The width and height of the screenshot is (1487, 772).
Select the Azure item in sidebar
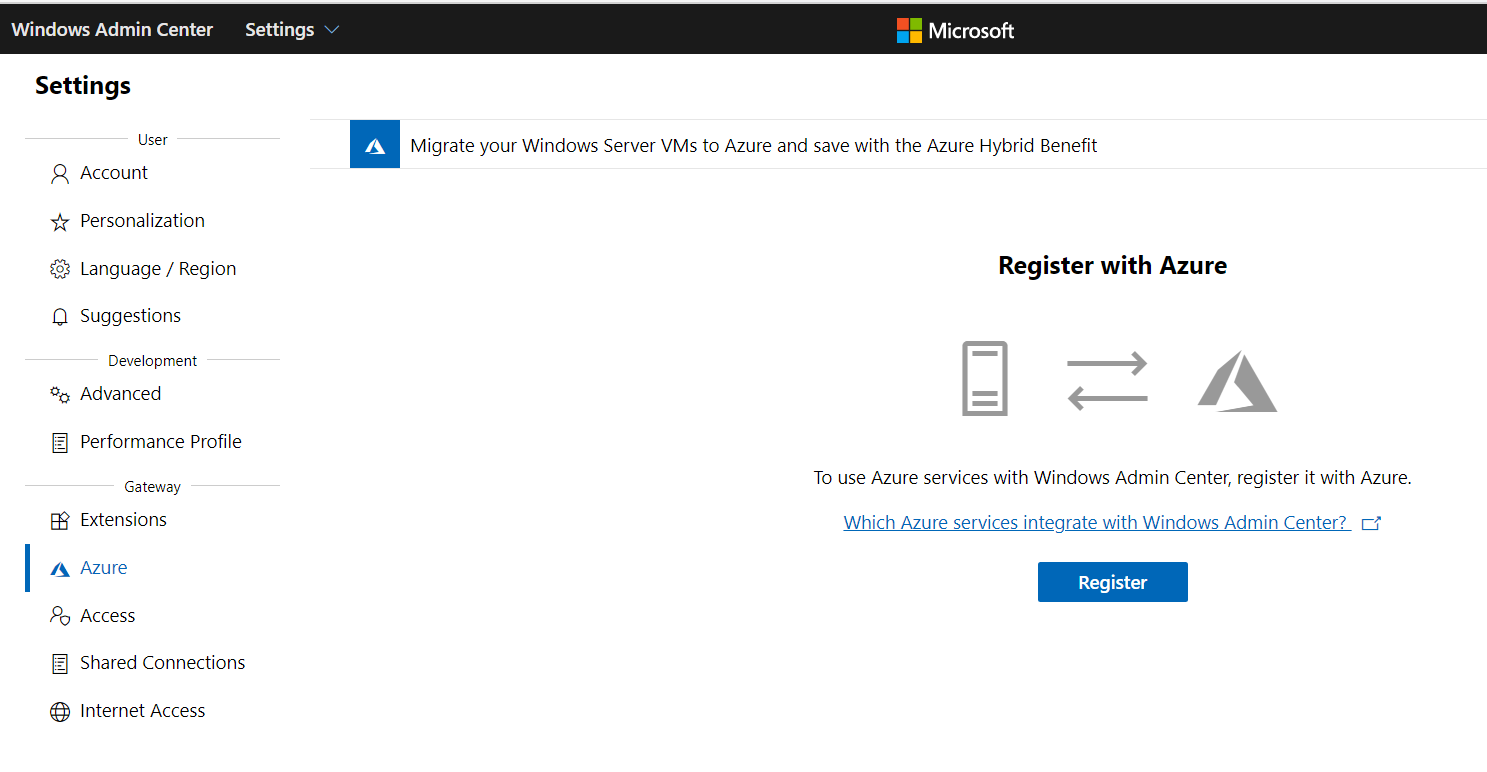[x=104, y=568]
